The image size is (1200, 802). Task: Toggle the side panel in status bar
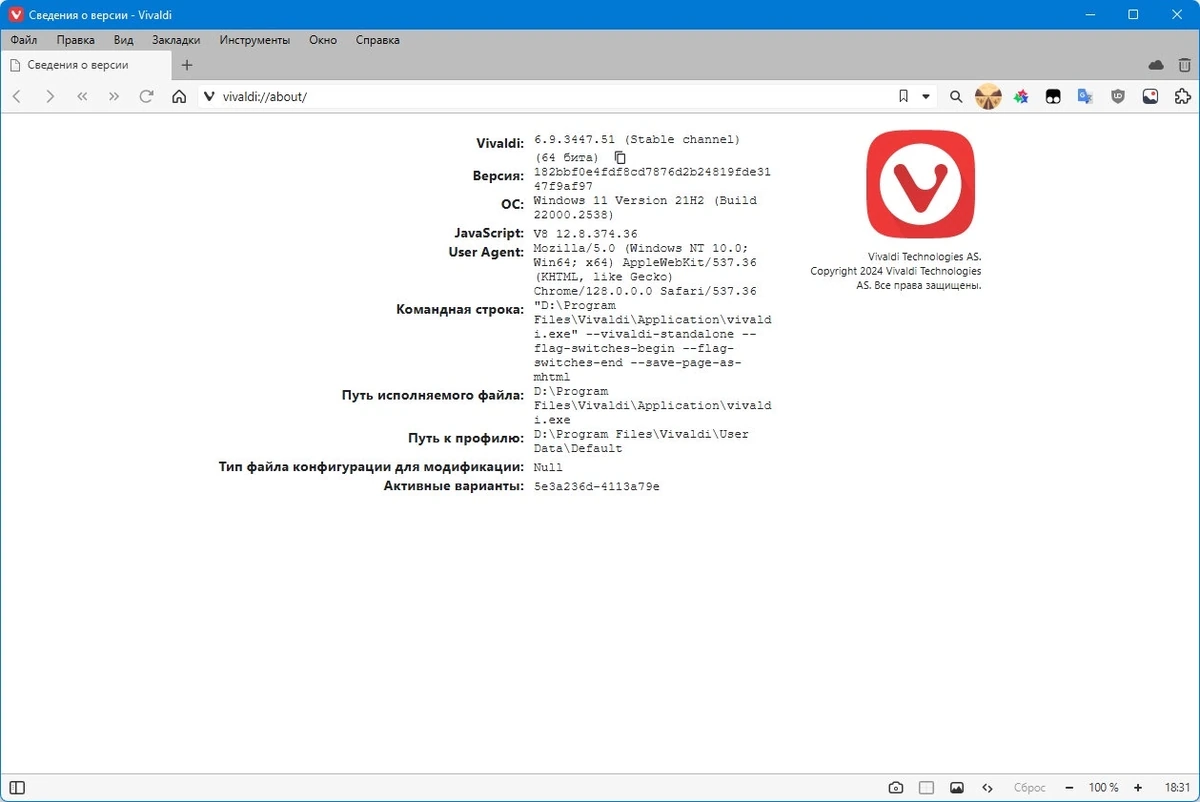click(x=17, y=787)
